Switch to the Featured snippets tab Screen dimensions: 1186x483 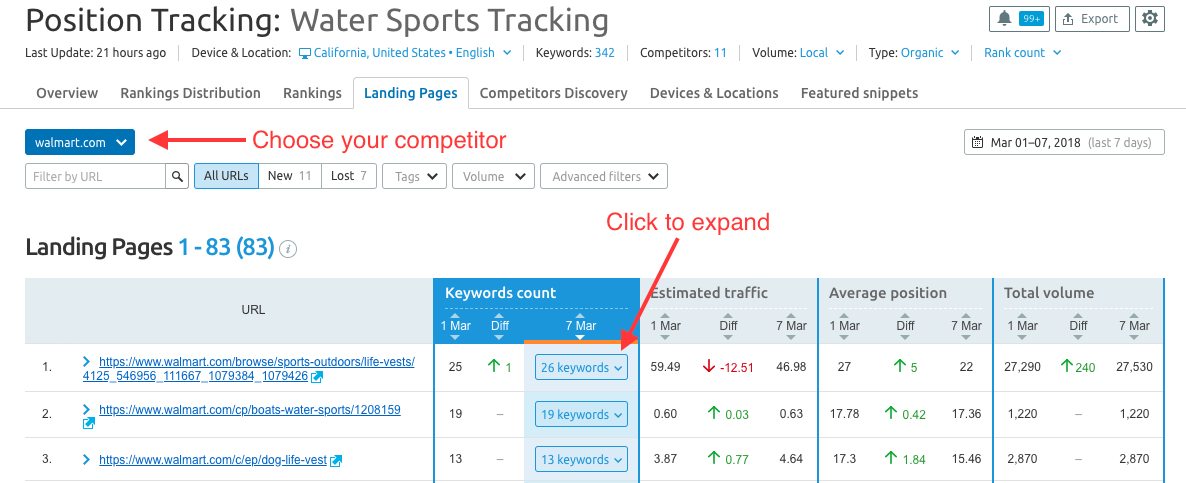859,93
